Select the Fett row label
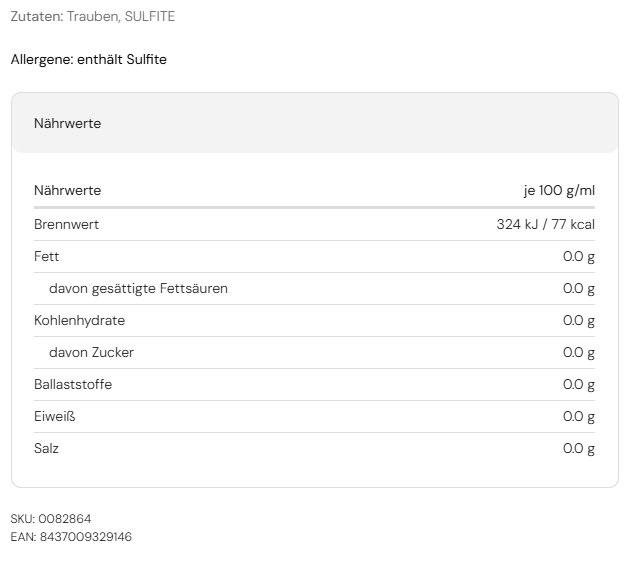The width and height of the screenshot is (640, 563). pyautogui.click(x=46, y=257)
